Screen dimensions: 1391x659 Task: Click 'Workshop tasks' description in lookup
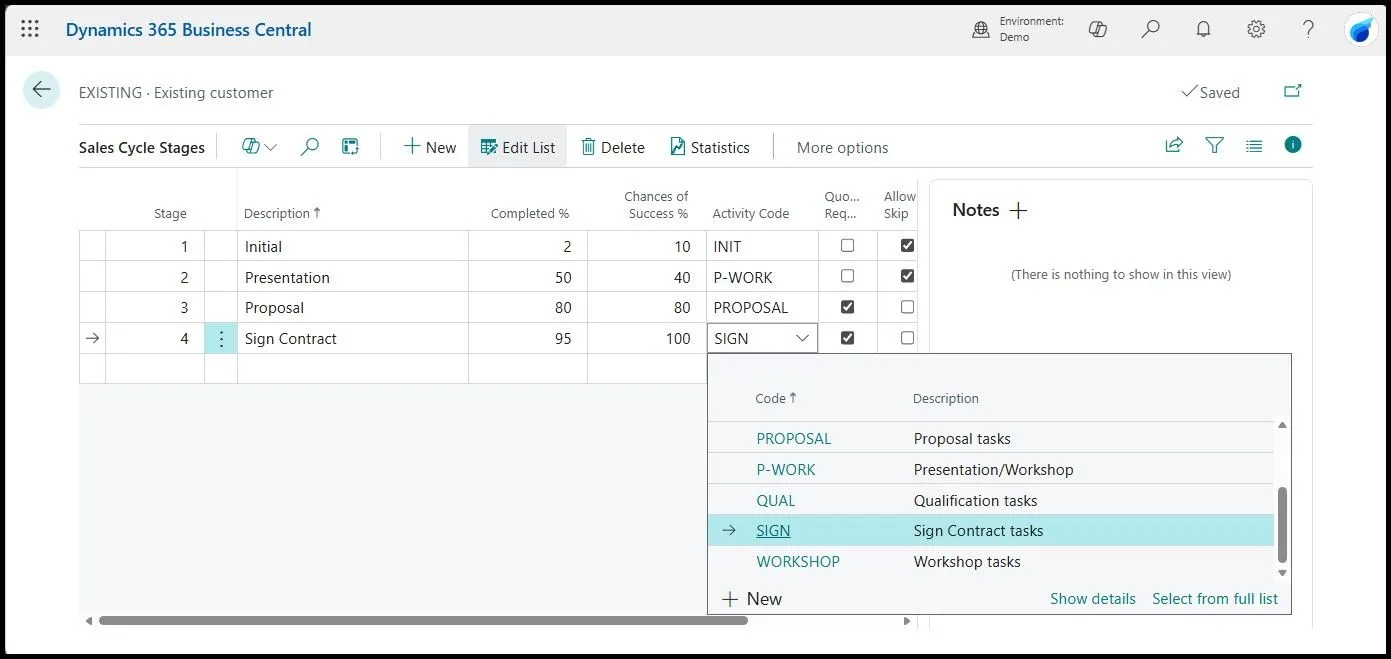967,562
